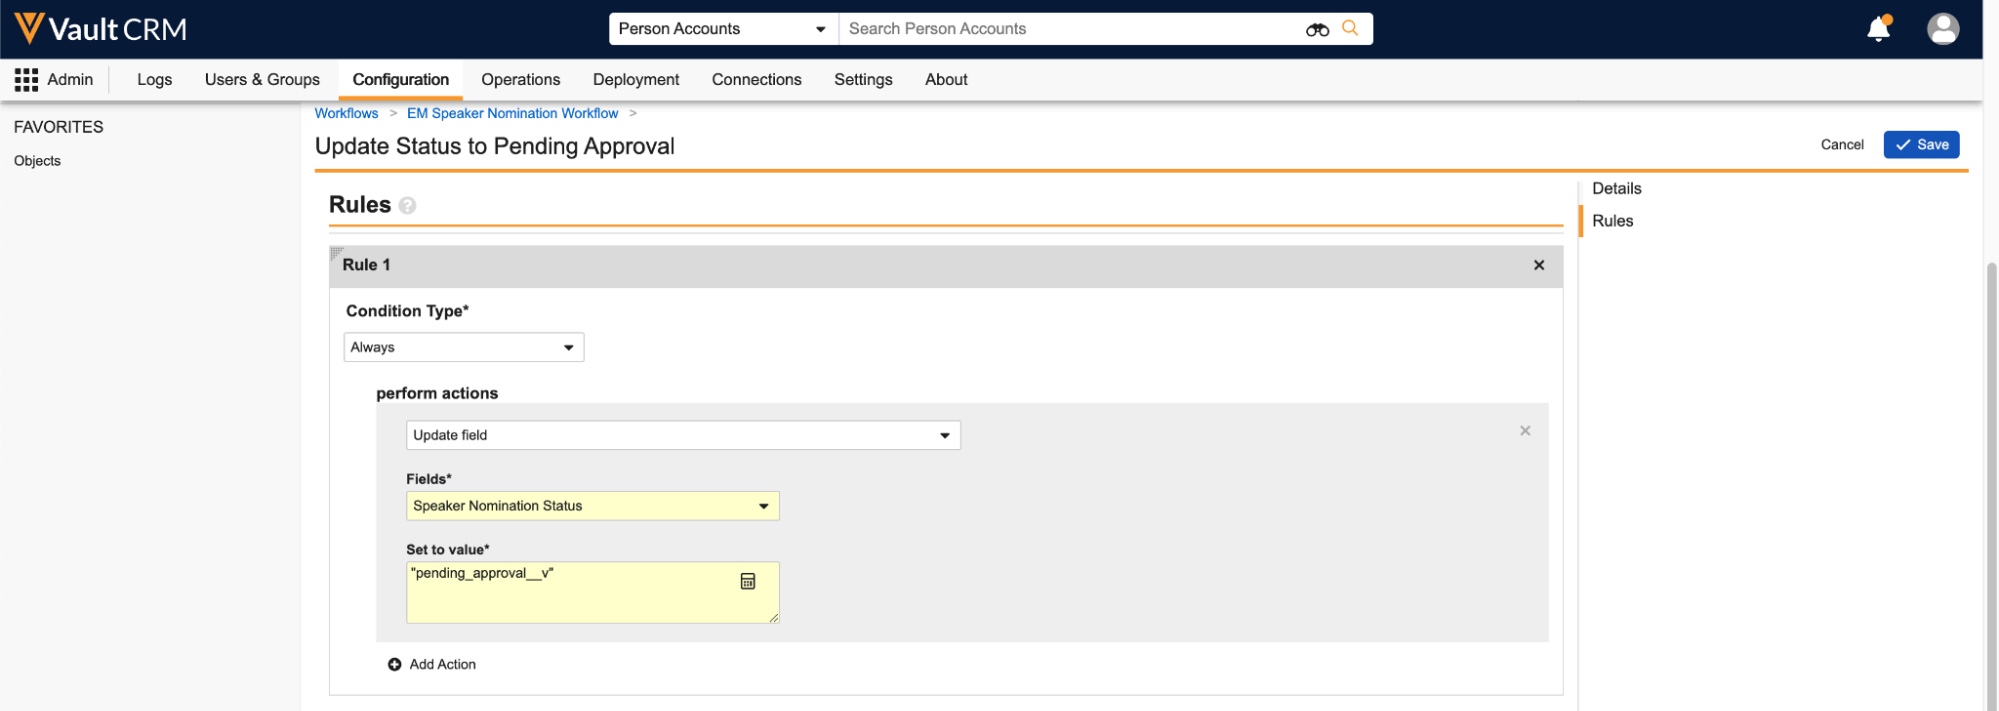The width and height of the screenshot is (1999, 711).
Task: Open the Users & Groups tab
Action: pyautogui.click(x=262, y=80)
